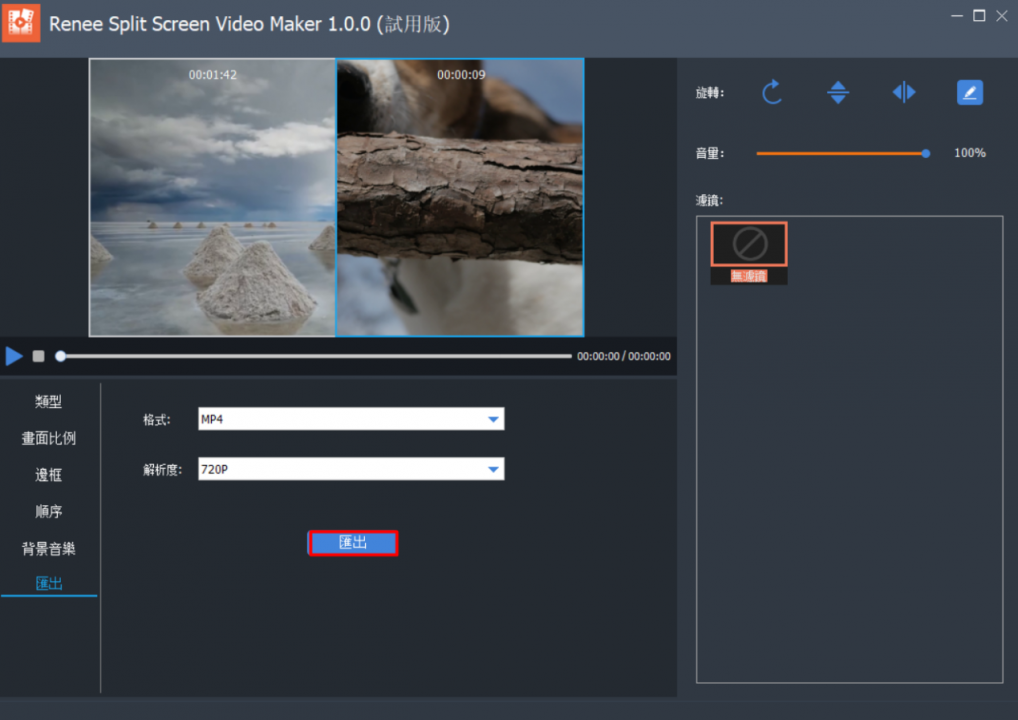Click the vertical flip icon
The width and height of the screenshot is (1018, 720).
point(838,93)
